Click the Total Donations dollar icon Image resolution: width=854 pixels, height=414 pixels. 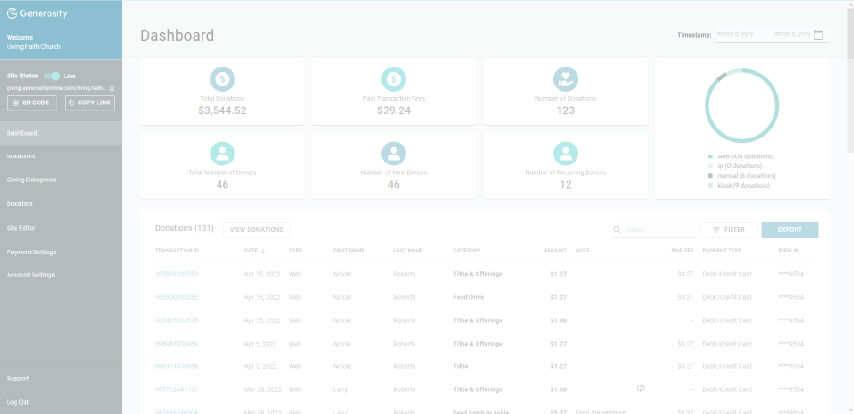pos(223,79)
